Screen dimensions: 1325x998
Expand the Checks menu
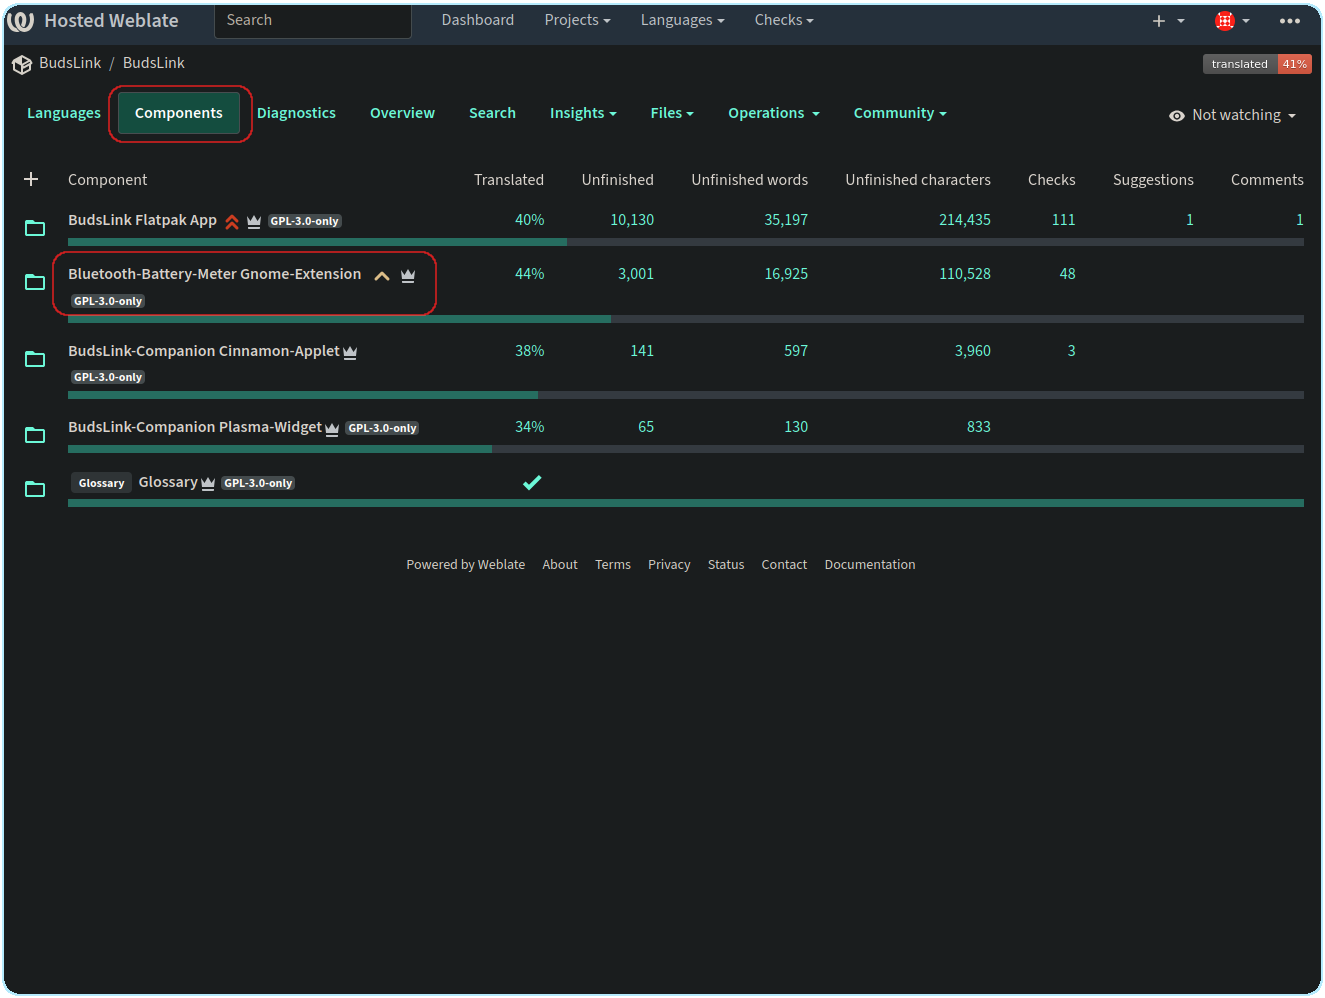pyautogui.click(x=784, y=20)
